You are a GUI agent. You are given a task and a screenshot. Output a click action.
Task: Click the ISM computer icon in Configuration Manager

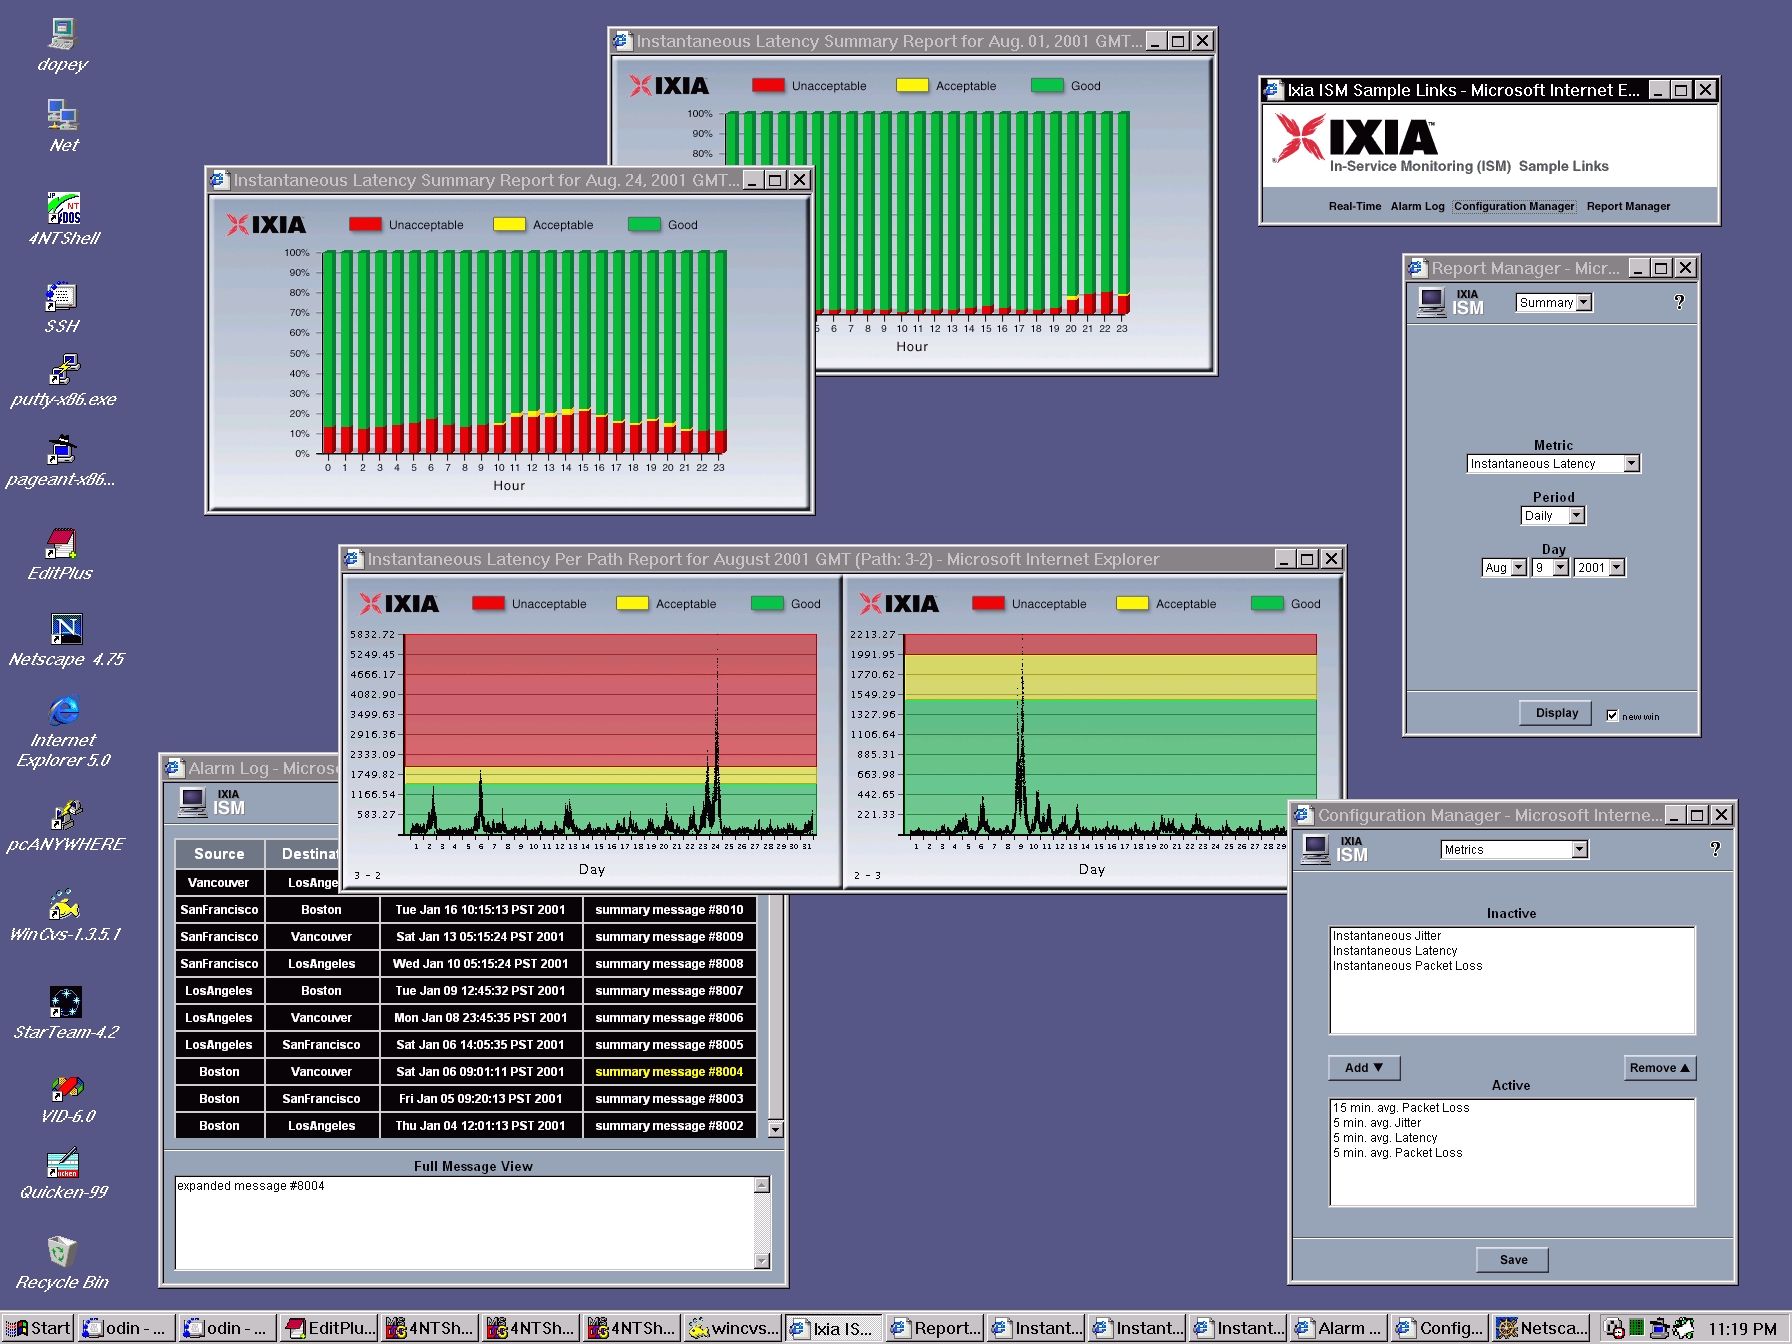[1314, 849]
